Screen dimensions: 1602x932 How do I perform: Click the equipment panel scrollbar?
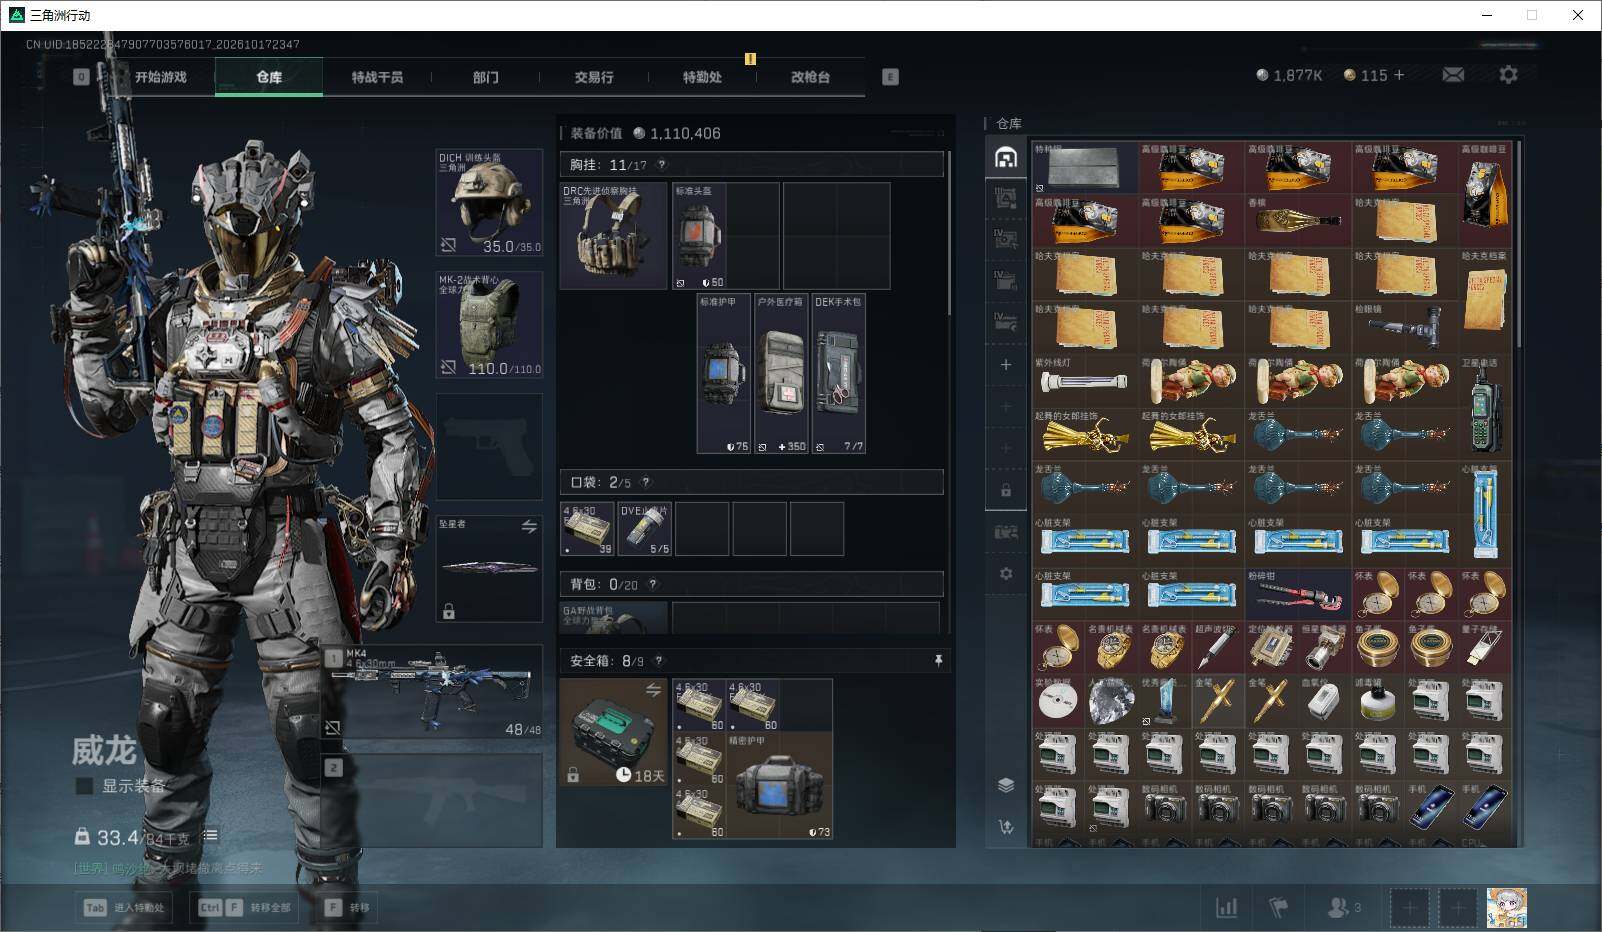click(949, 235)
